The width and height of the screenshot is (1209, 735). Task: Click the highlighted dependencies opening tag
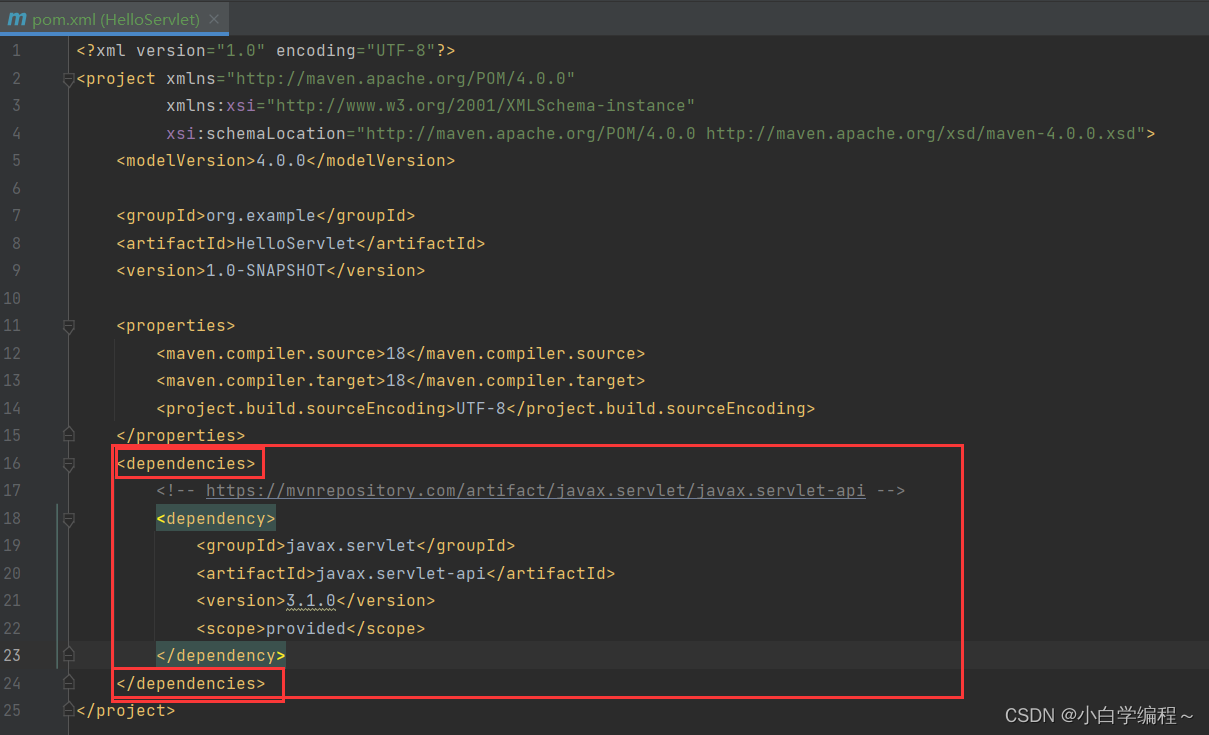[x=188, y=462]
